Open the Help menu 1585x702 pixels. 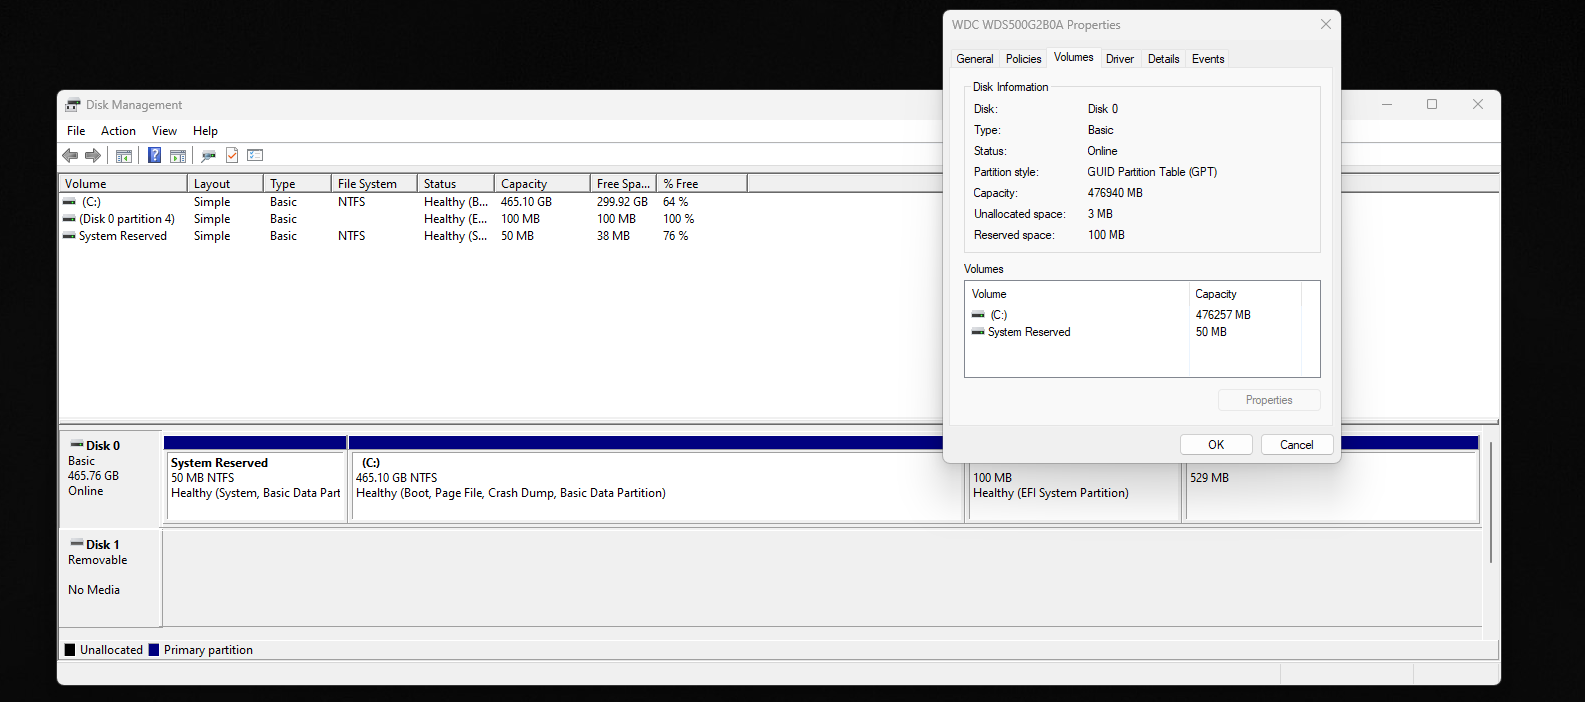tap(205, 131)
